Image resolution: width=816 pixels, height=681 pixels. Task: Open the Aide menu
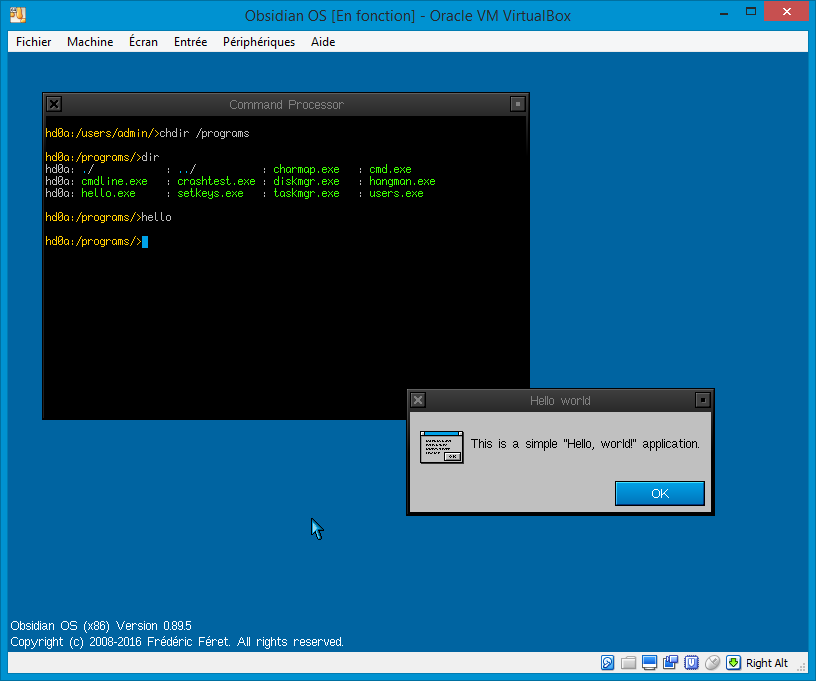click(x=323, y=42)
